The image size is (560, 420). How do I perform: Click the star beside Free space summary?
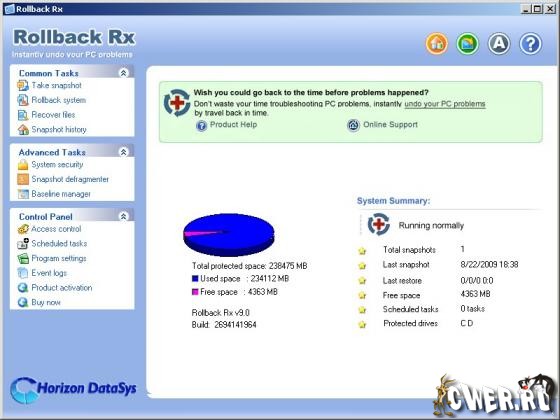pyautogui.click(x=362, y=295)
